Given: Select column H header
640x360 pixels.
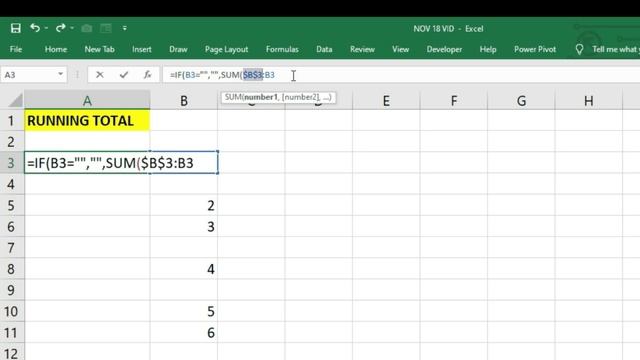Looking at the screenshot, I should click(589, 101).
